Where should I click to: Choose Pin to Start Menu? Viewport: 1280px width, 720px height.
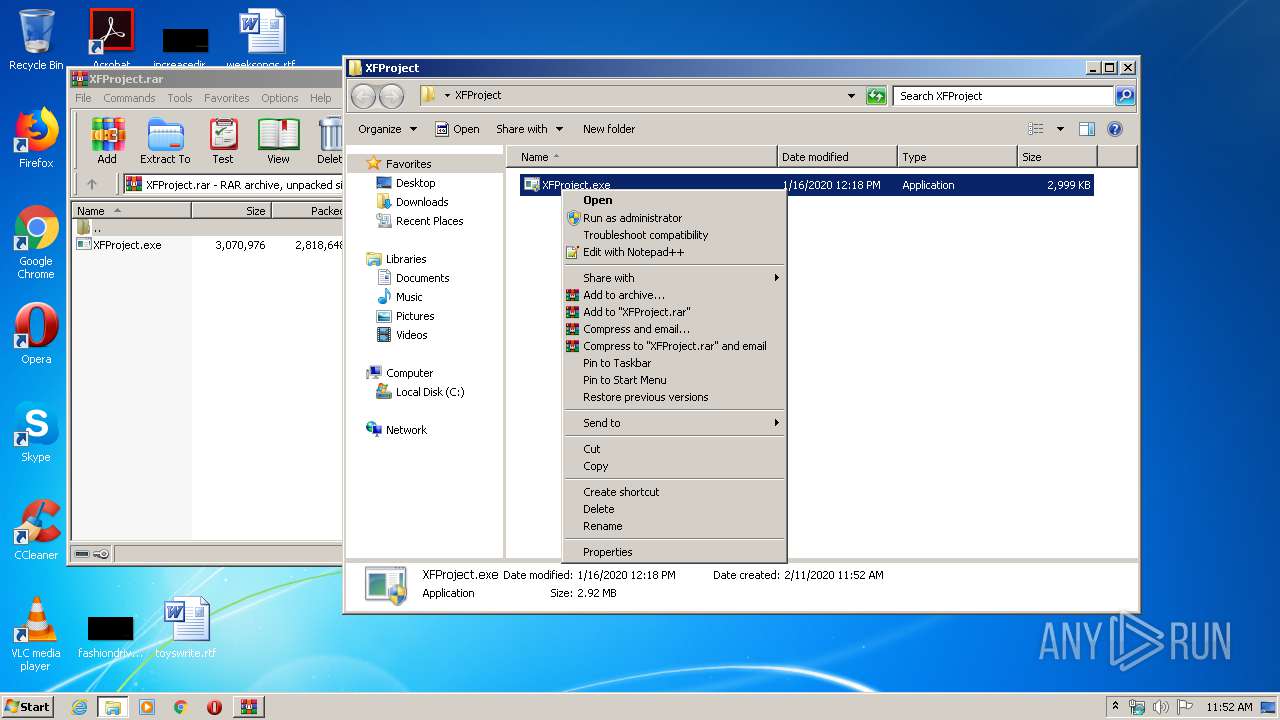pos(674,380)
